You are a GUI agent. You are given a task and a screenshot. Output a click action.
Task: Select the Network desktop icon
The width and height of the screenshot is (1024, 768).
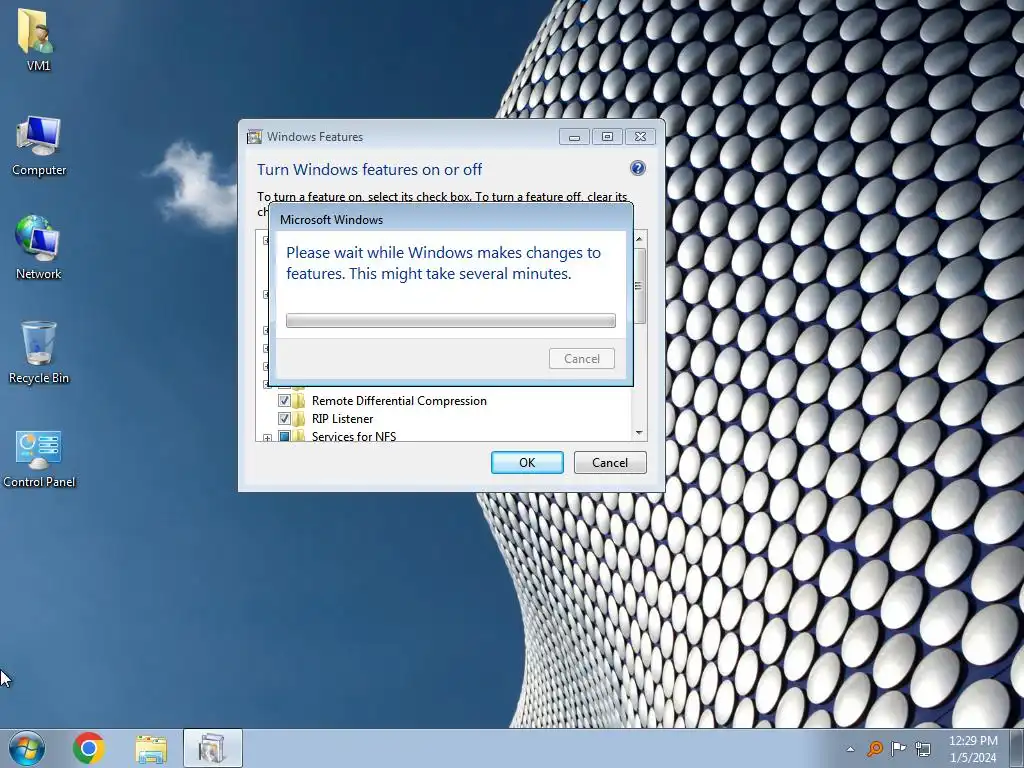click(38, 248)
